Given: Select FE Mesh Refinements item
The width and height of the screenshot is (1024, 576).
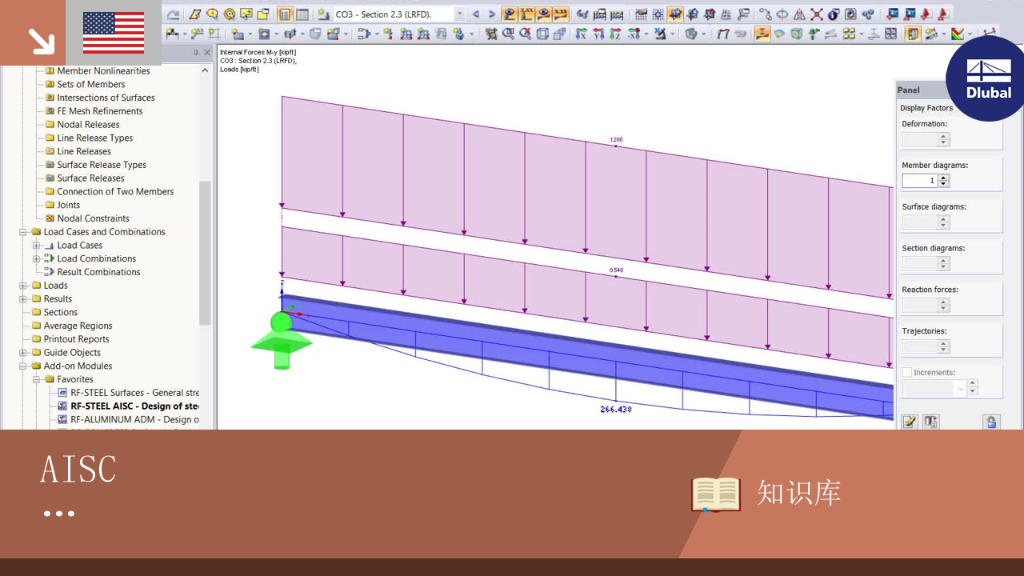Looking at the screenshot, I should click(99, 111).
